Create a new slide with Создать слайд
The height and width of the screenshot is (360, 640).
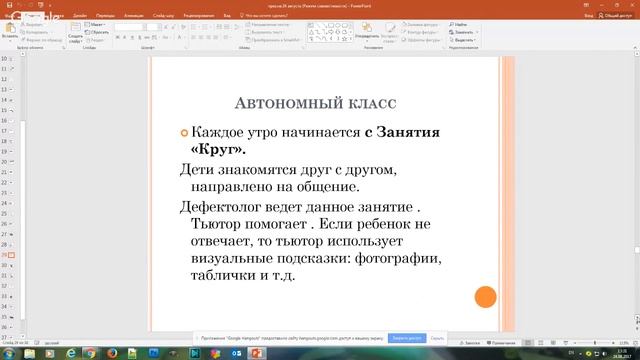click(x=76, y=33)
